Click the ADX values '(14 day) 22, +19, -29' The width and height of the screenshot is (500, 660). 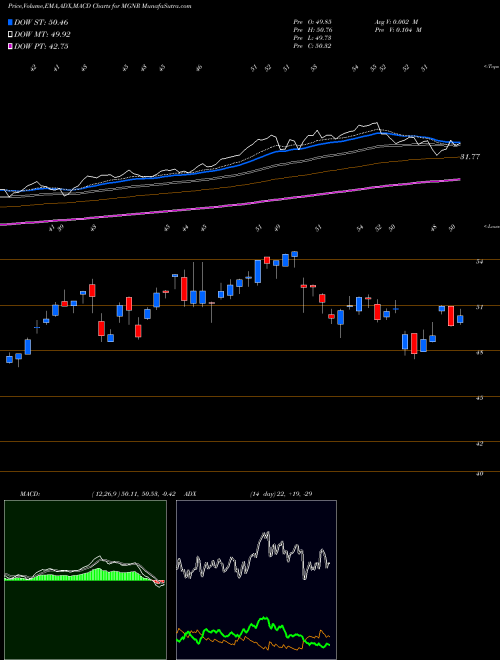tap(281, 494)
